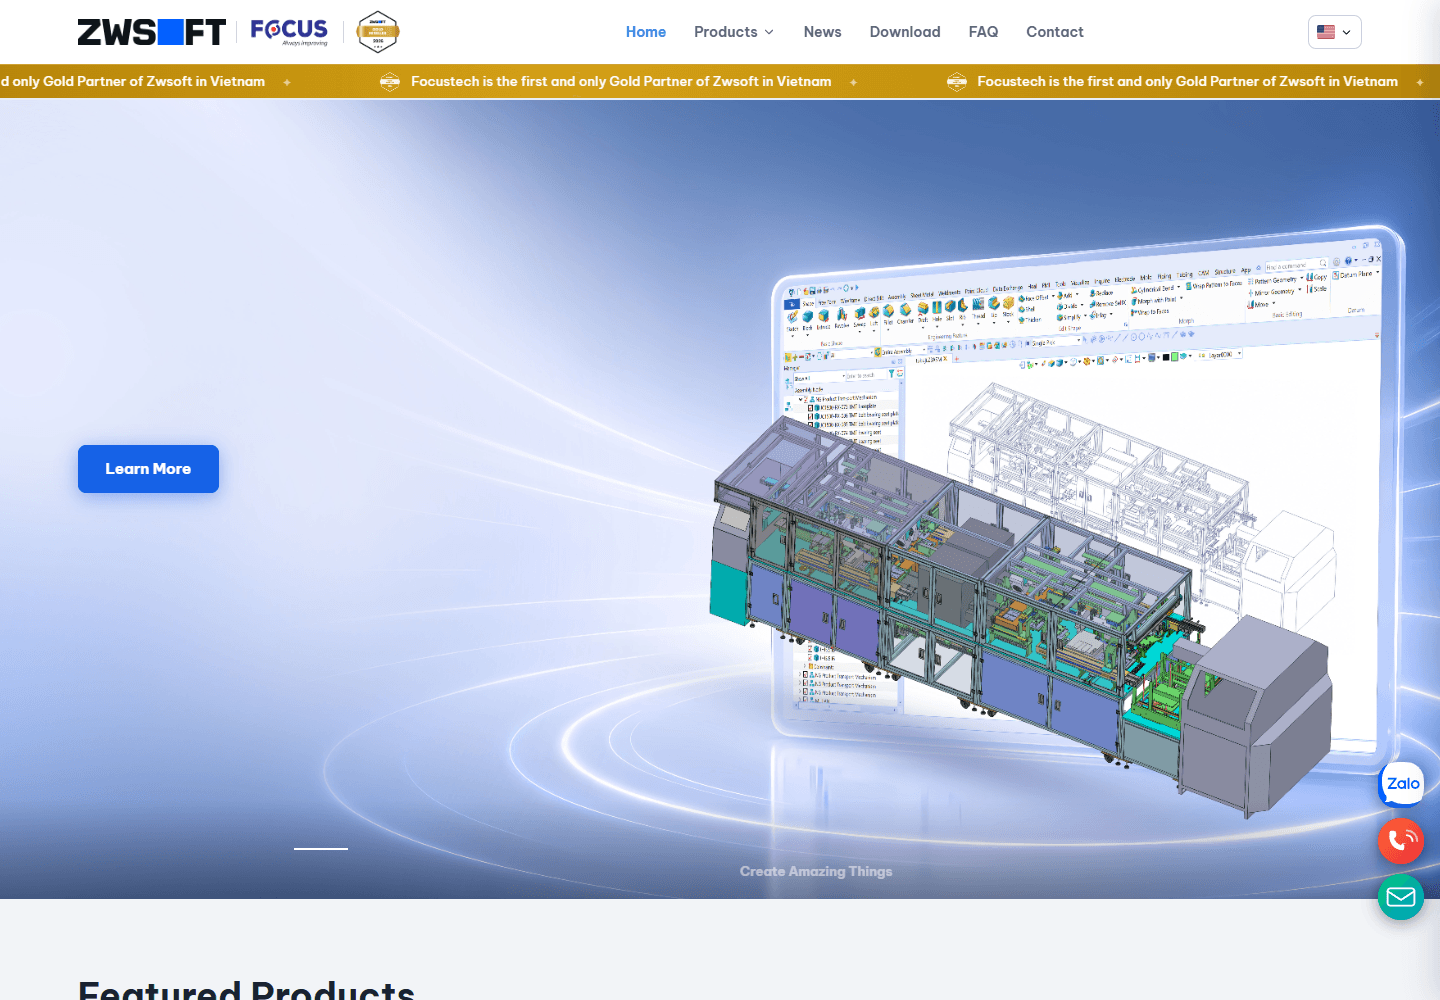The image size is (1440, 1000).
Task: Select the white slide indicator line
Action: (x=321, y=849)
